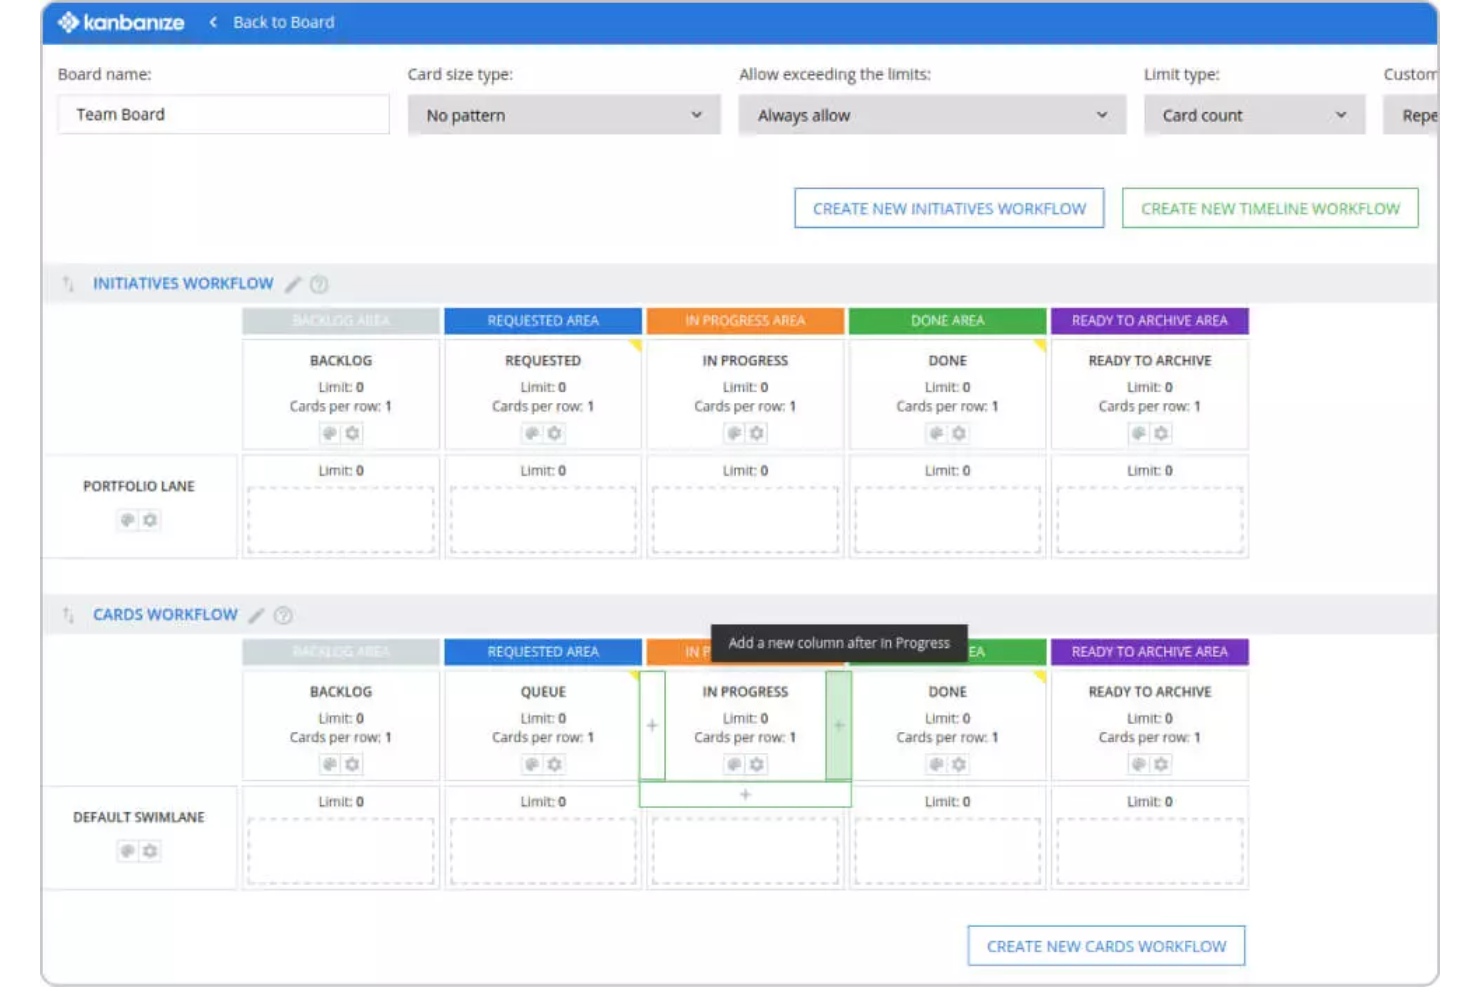
Task: Click the palette icon on the Queue column
Action: pyautogui.click(x=534, y=763)
